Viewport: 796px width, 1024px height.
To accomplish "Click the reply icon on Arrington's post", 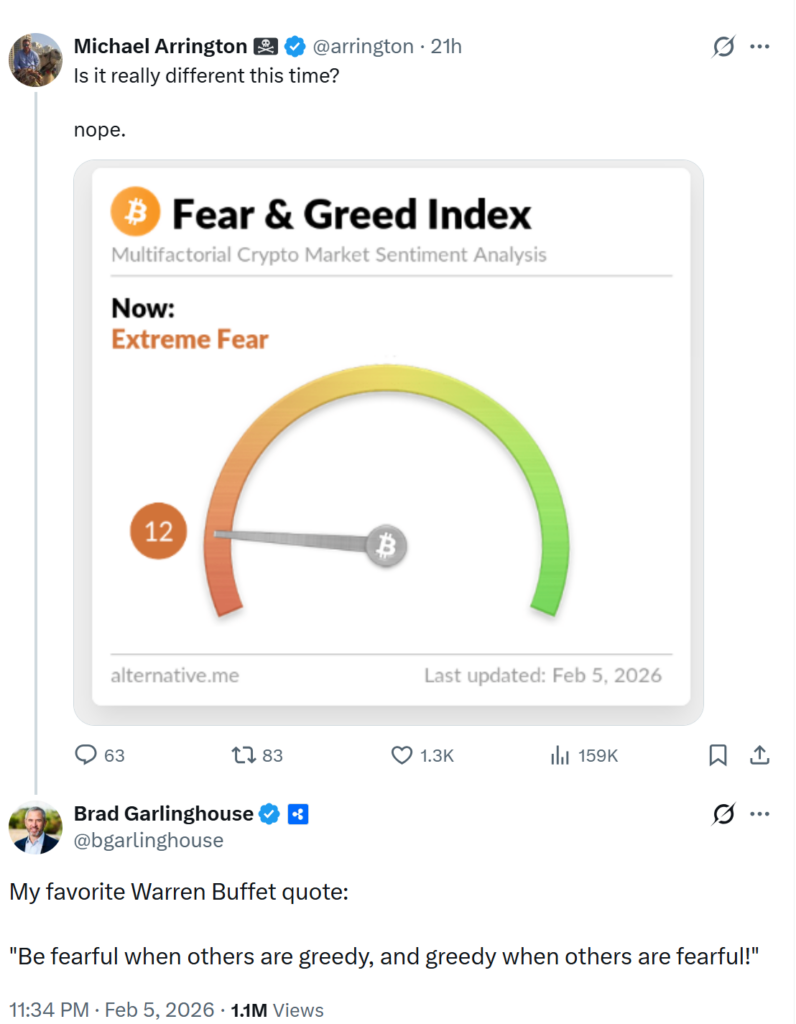I will [x=87, y=755].
